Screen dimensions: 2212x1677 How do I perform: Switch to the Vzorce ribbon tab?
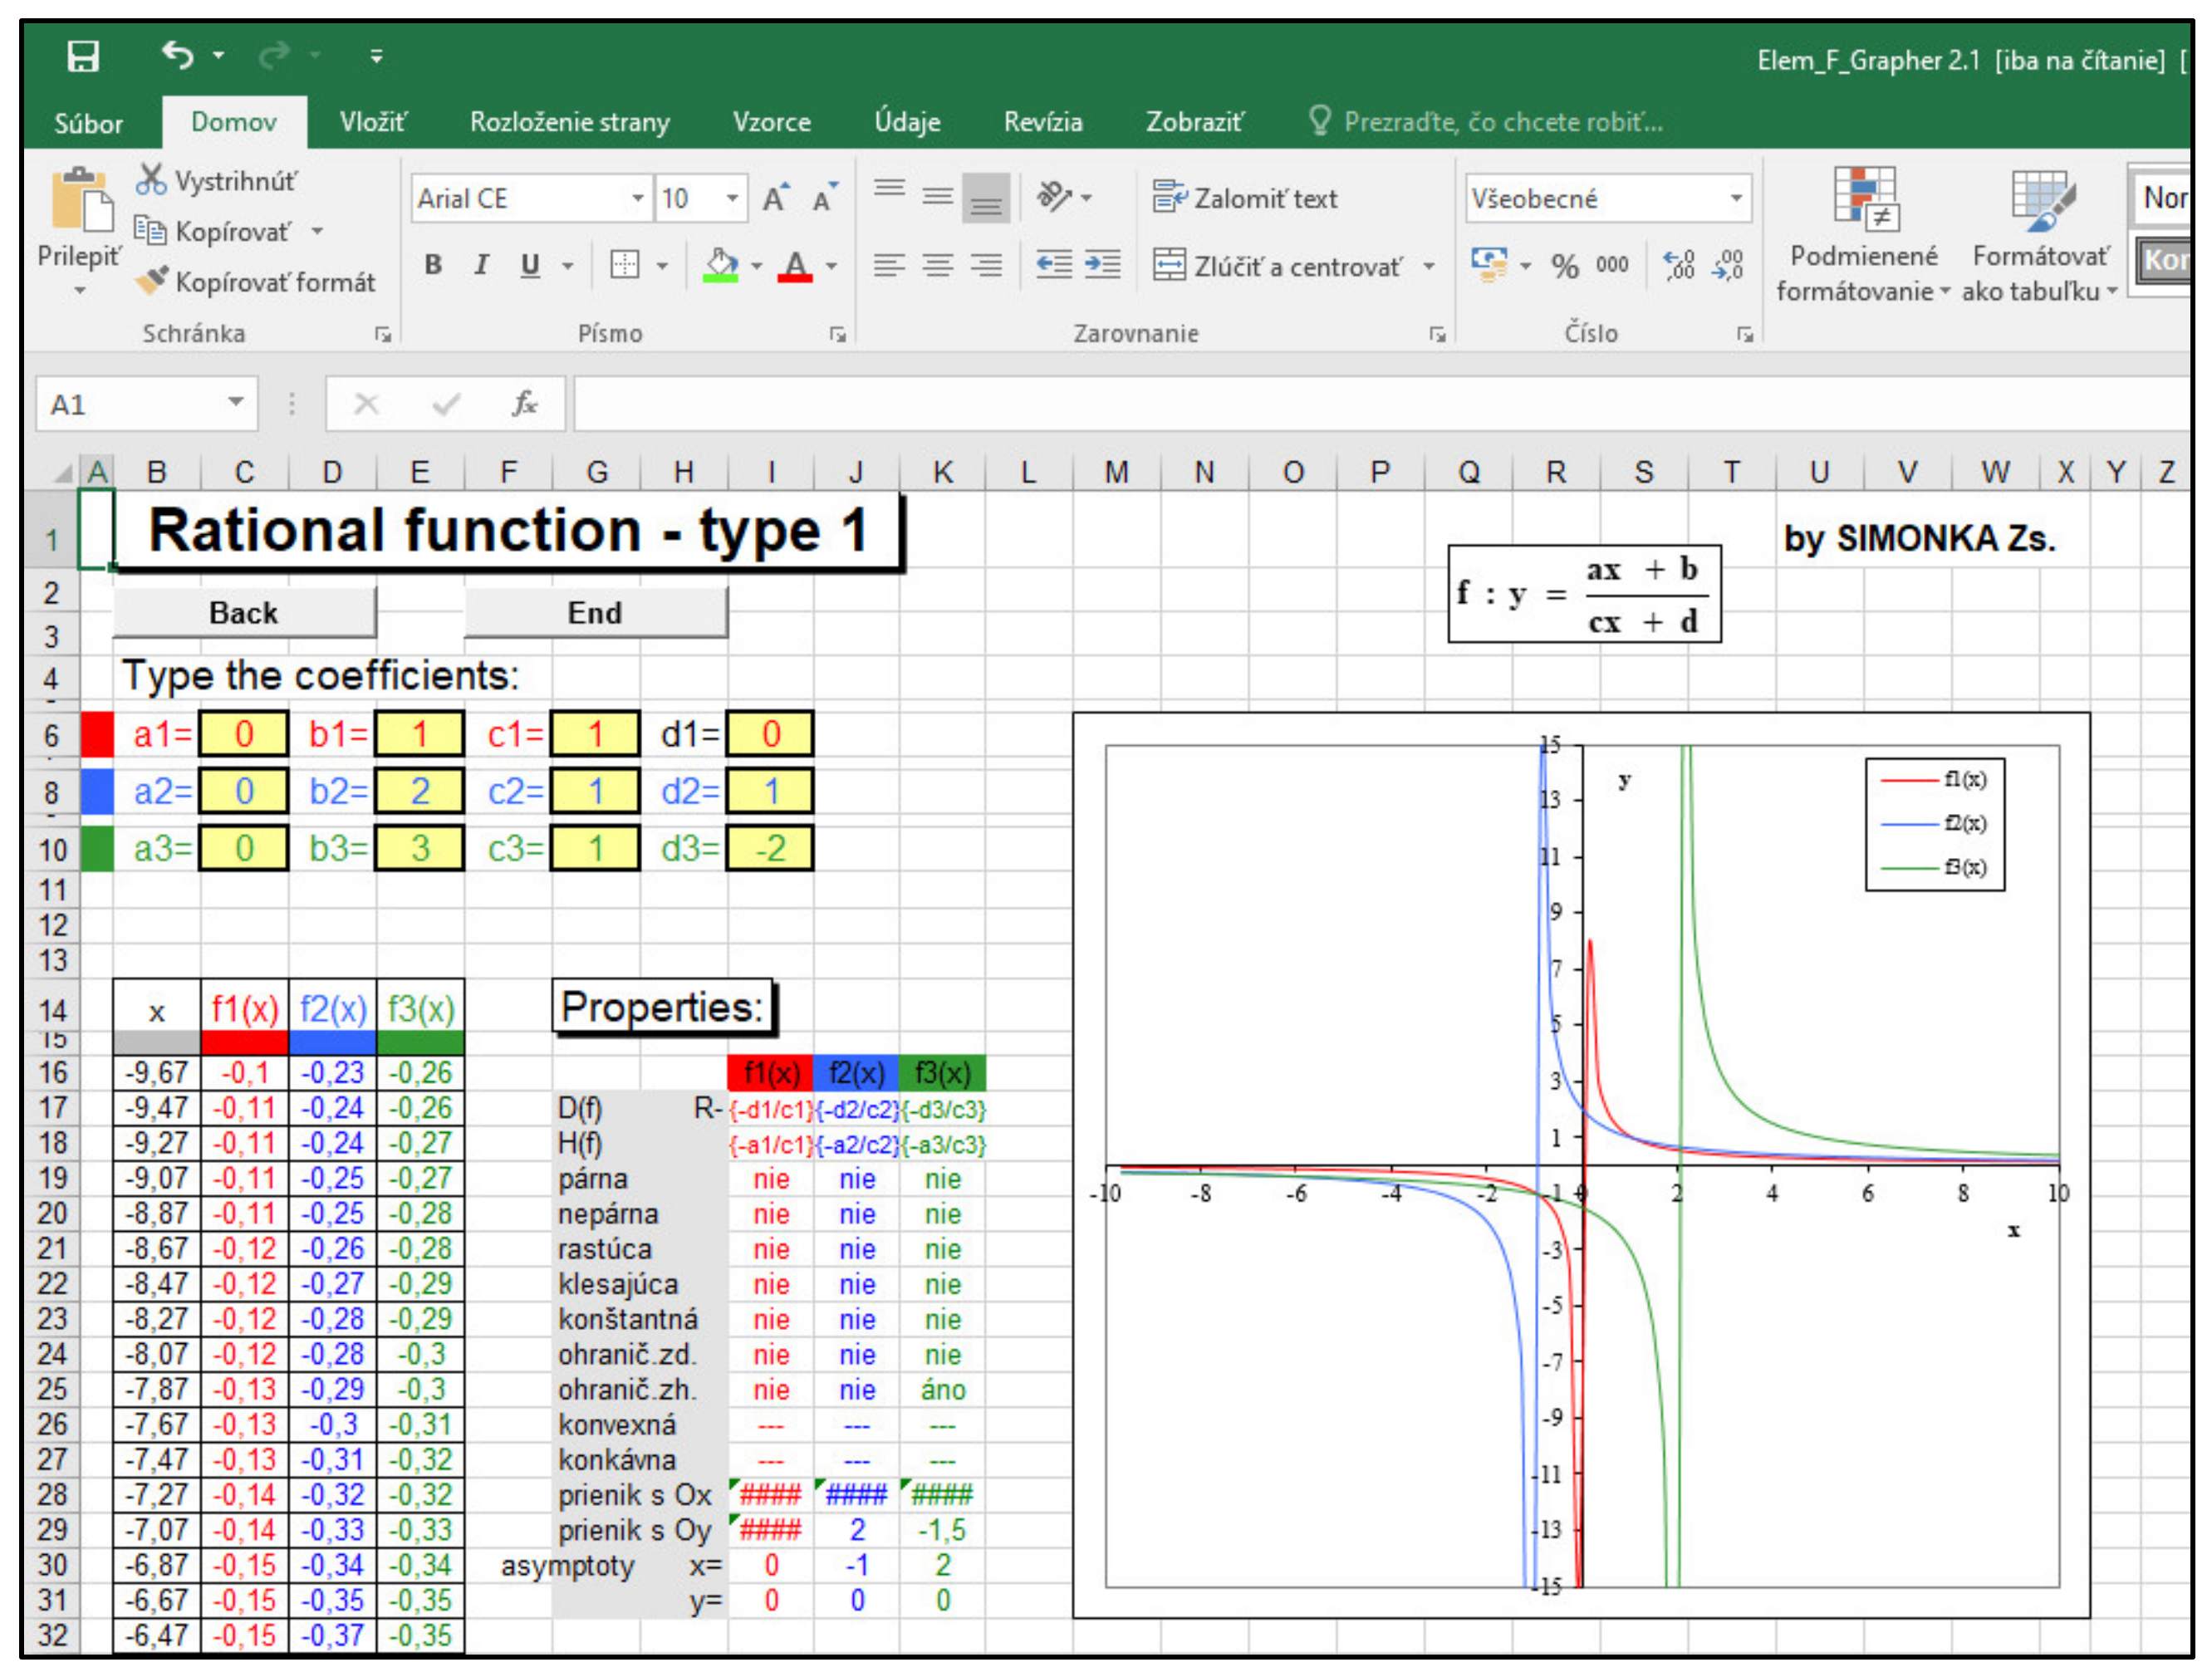(x=771, y=122)
